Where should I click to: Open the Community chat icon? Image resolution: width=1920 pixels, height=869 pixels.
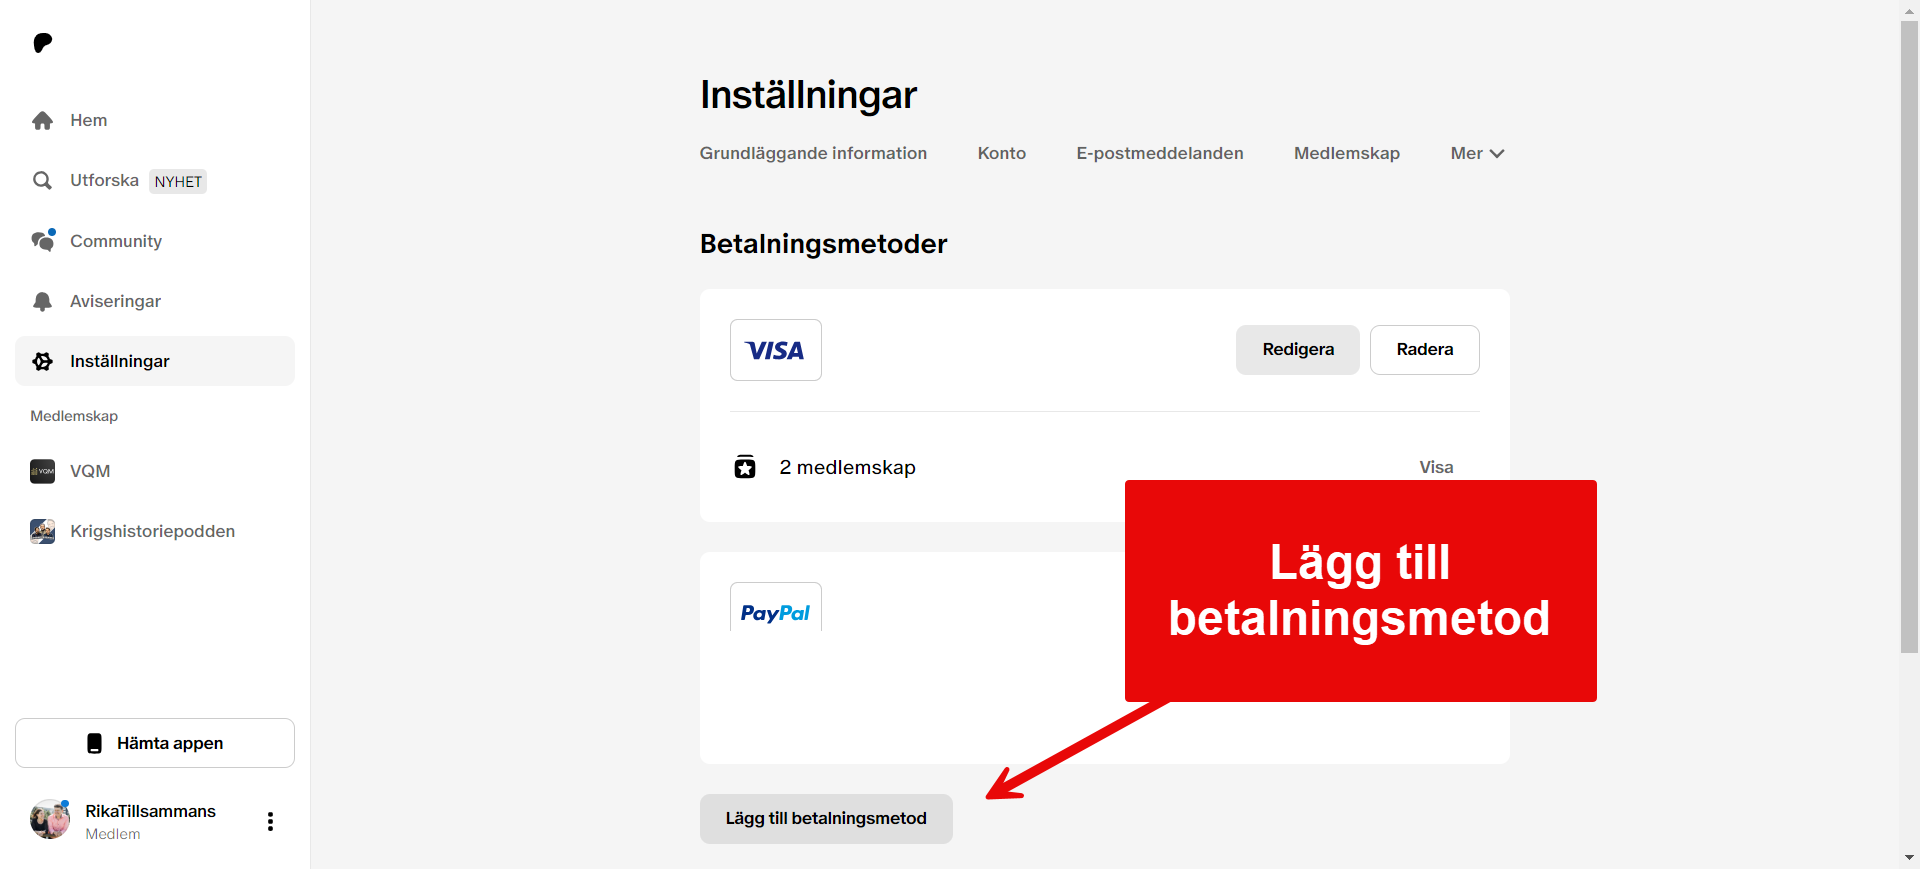coord(43,241)
